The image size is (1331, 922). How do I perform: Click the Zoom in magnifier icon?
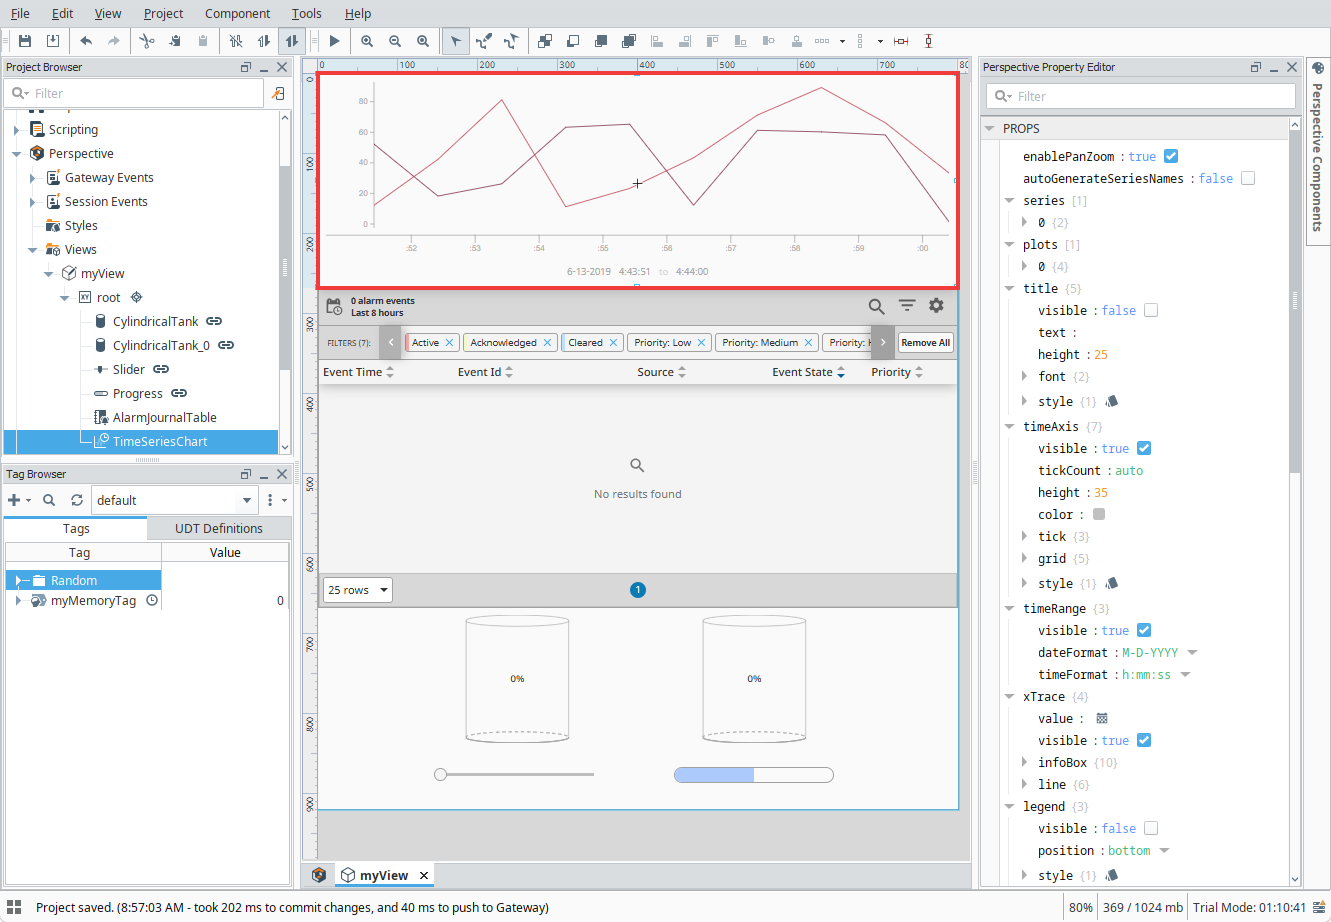[367, 41]
